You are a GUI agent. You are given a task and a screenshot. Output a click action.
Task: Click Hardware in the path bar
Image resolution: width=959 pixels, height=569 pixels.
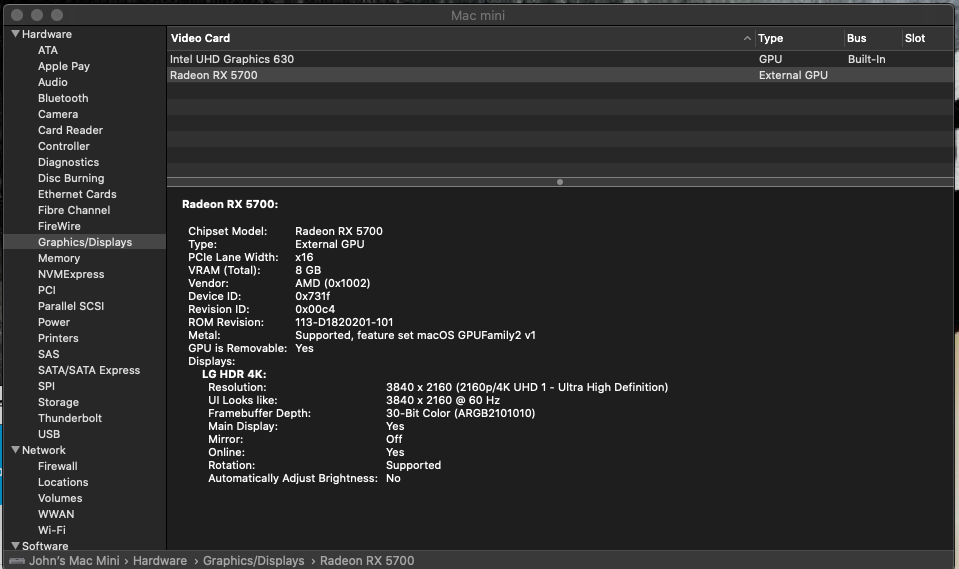(160, 560)
